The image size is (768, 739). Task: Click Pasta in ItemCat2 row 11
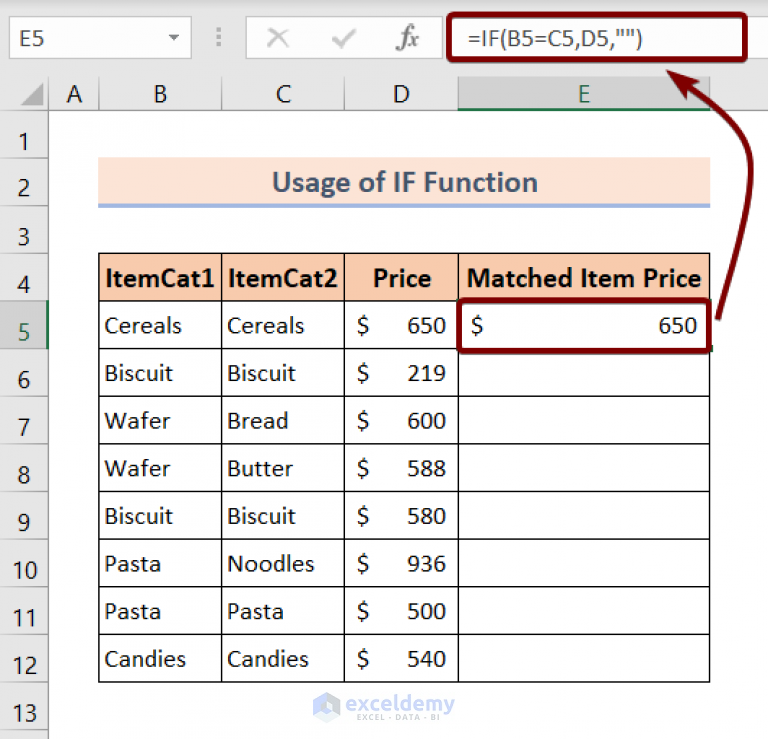(x=283, y=611)
